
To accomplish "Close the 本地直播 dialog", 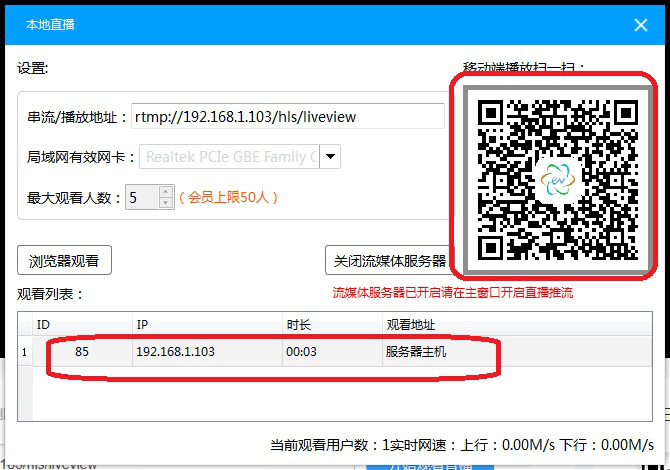I will (641, 25).
